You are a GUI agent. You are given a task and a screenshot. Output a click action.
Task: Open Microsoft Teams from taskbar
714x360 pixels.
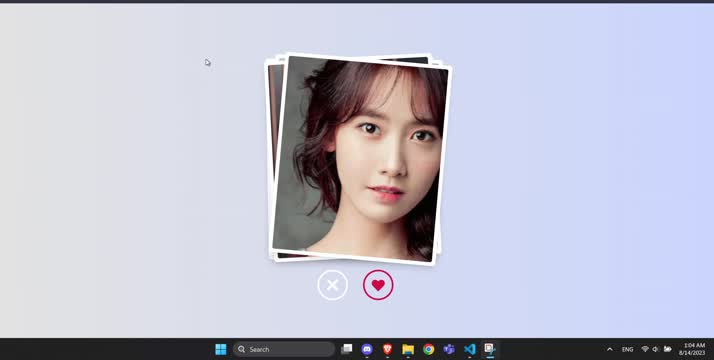click(x=449, y=349)
